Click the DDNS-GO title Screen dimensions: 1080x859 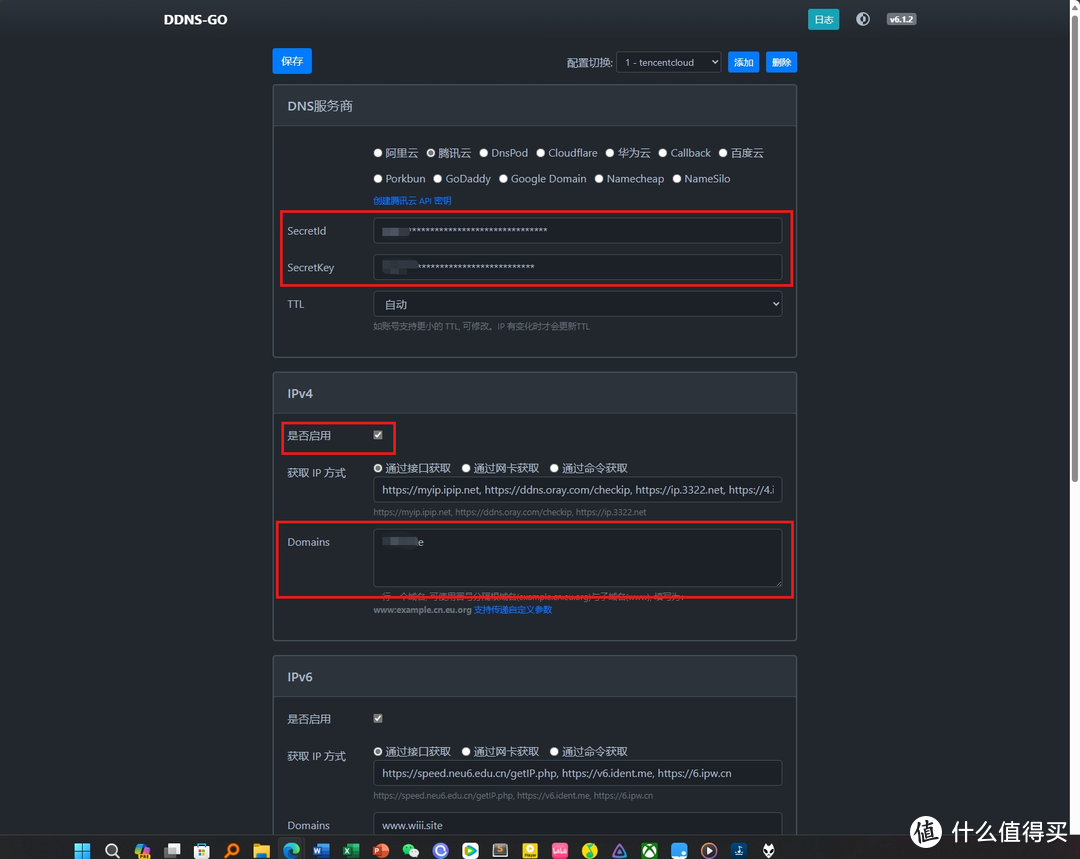point(196,19)
